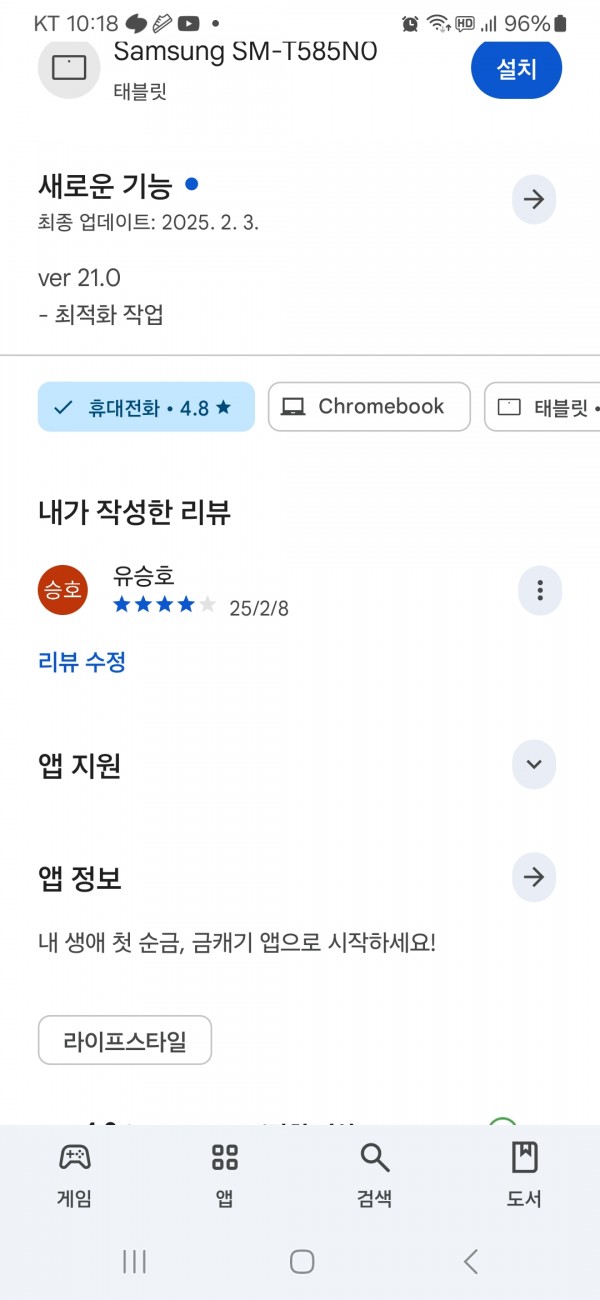Open the 검색 tab

[x=374, y=1176]
